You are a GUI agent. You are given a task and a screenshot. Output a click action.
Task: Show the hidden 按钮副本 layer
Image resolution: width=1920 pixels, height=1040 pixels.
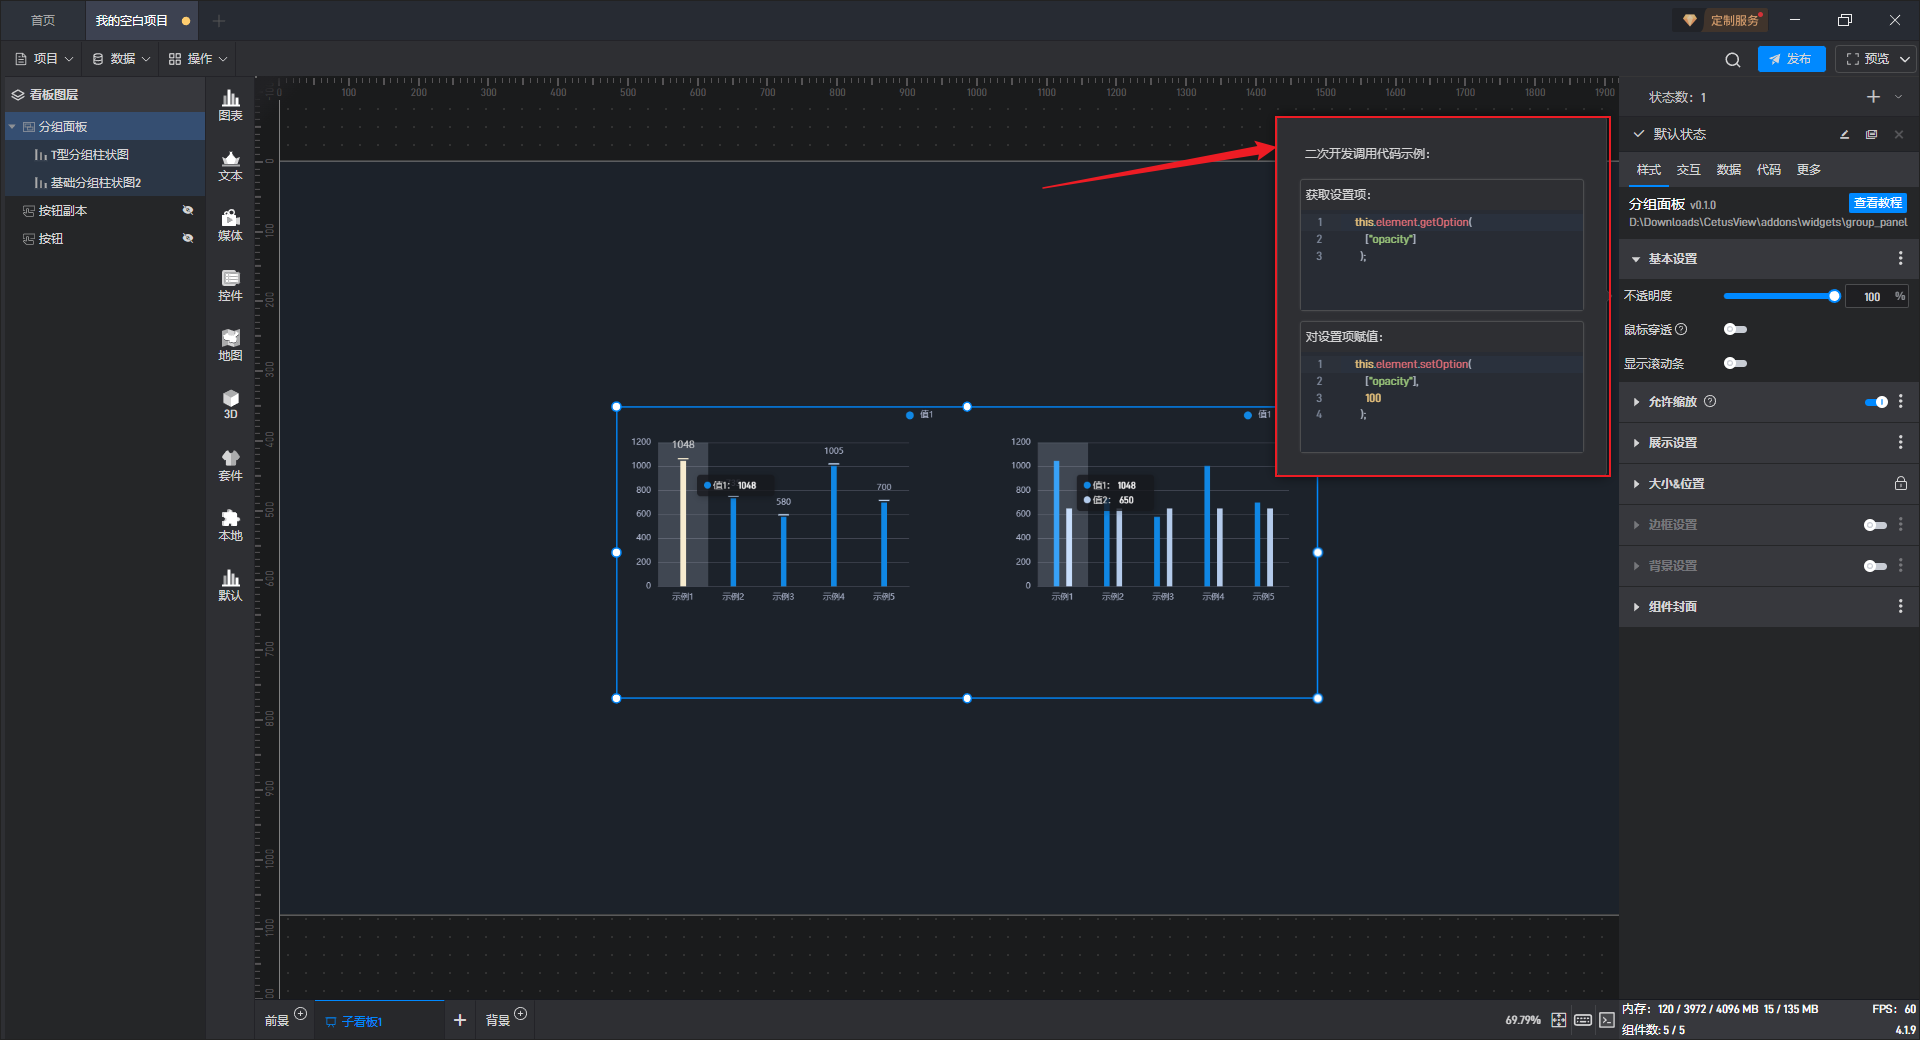pyautogui.click(x=187, y=210)
